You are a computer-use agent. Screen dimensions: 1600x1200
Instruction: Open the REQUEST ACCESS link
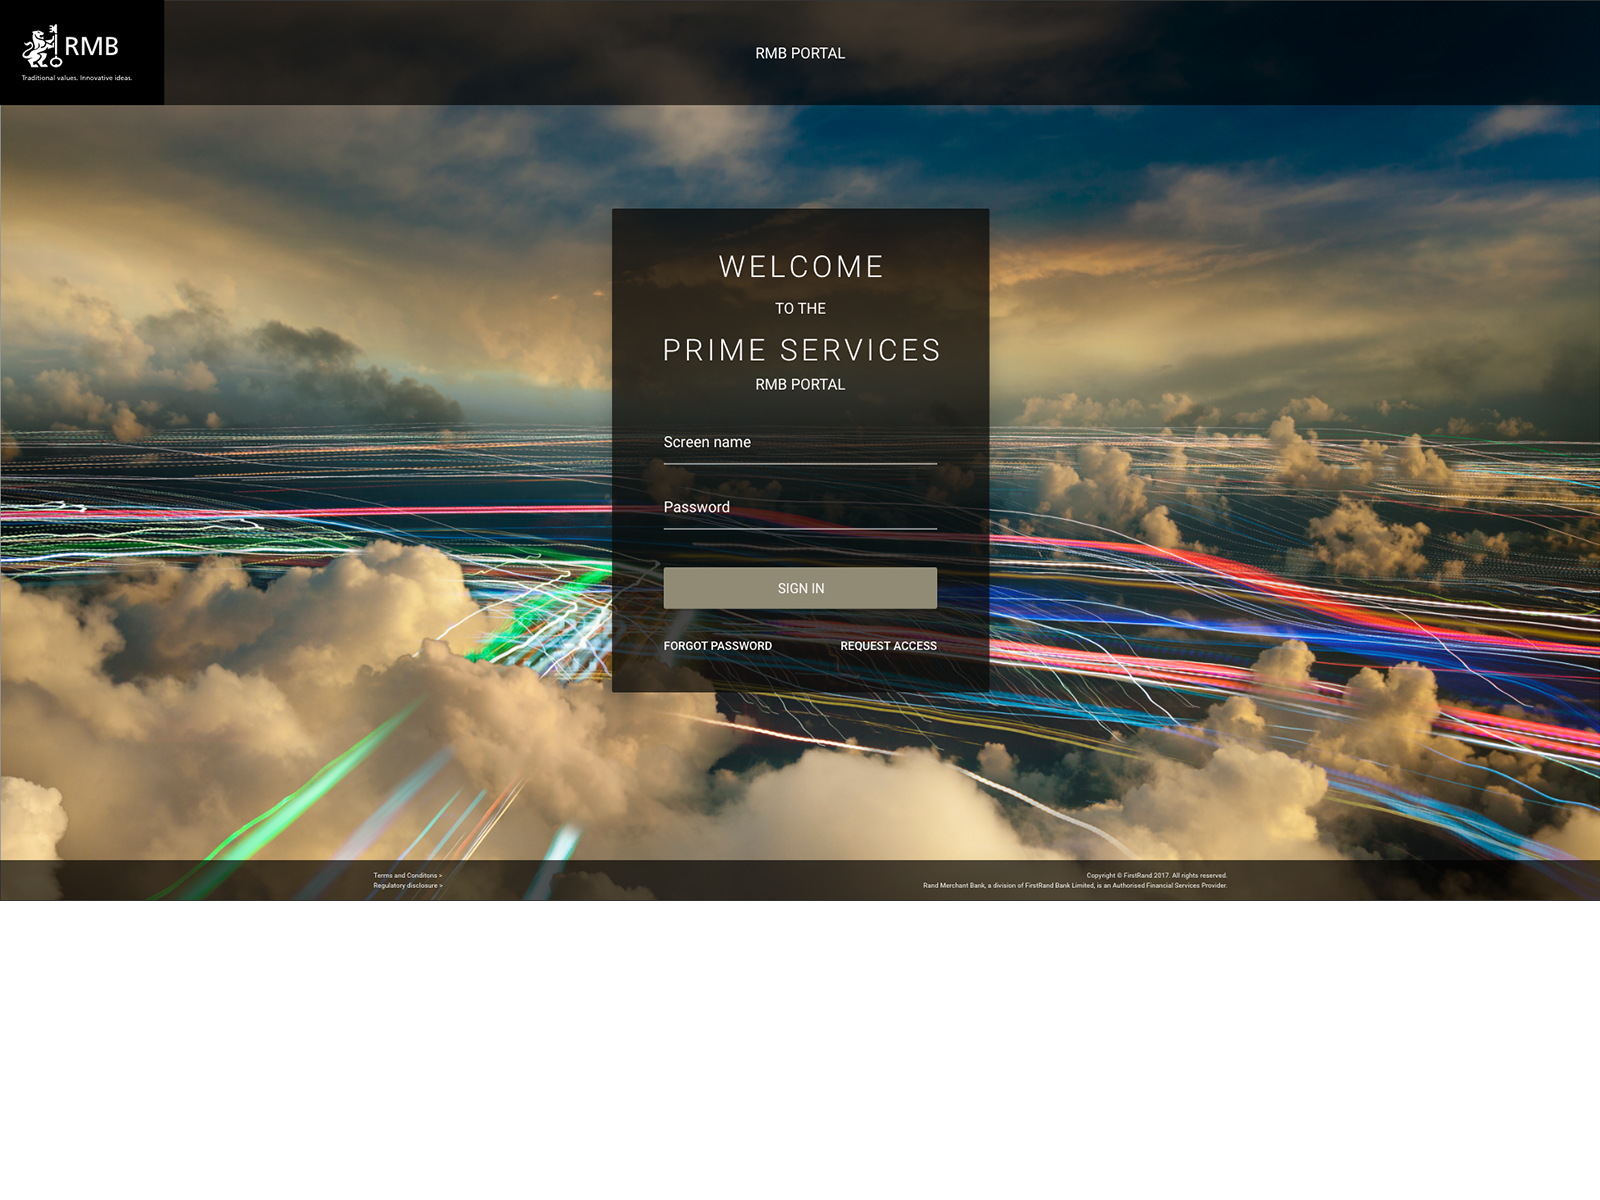click(x=888, y=646)
